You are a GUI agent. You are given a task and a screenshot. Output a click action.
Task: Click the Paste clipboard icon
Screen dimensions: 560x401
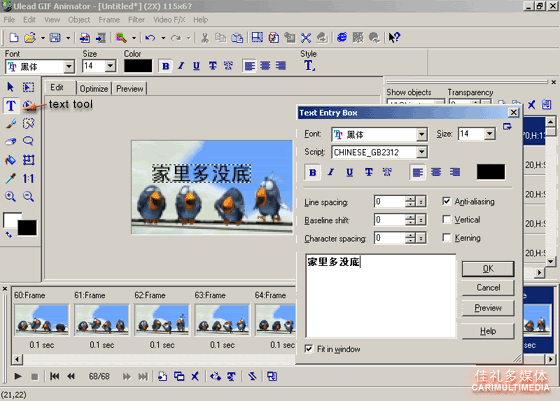pos(237,37)
